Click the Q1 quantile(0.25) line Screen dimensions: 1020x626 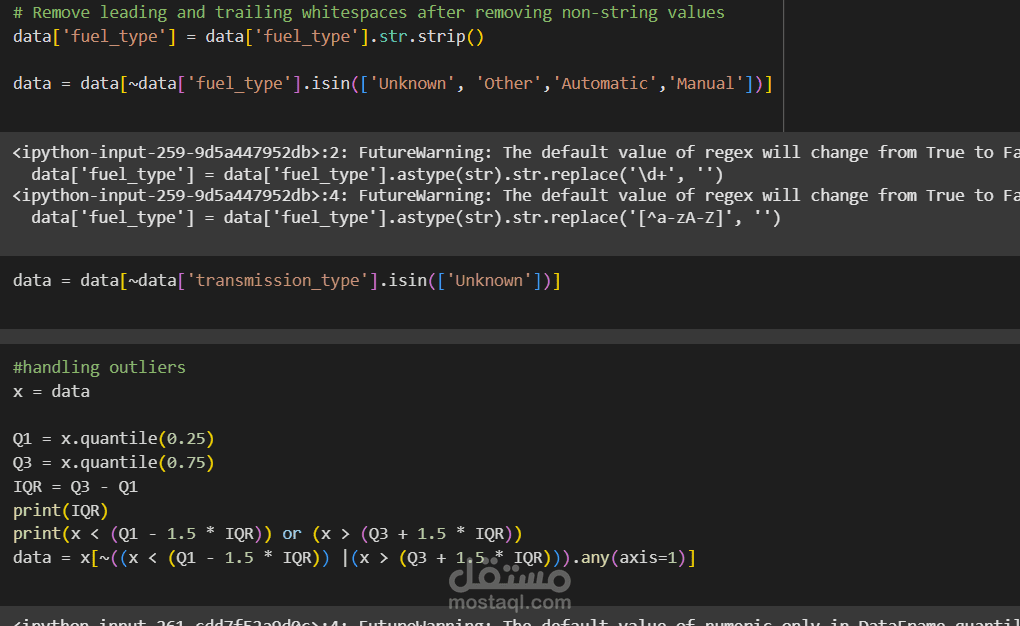coord(114,439)
